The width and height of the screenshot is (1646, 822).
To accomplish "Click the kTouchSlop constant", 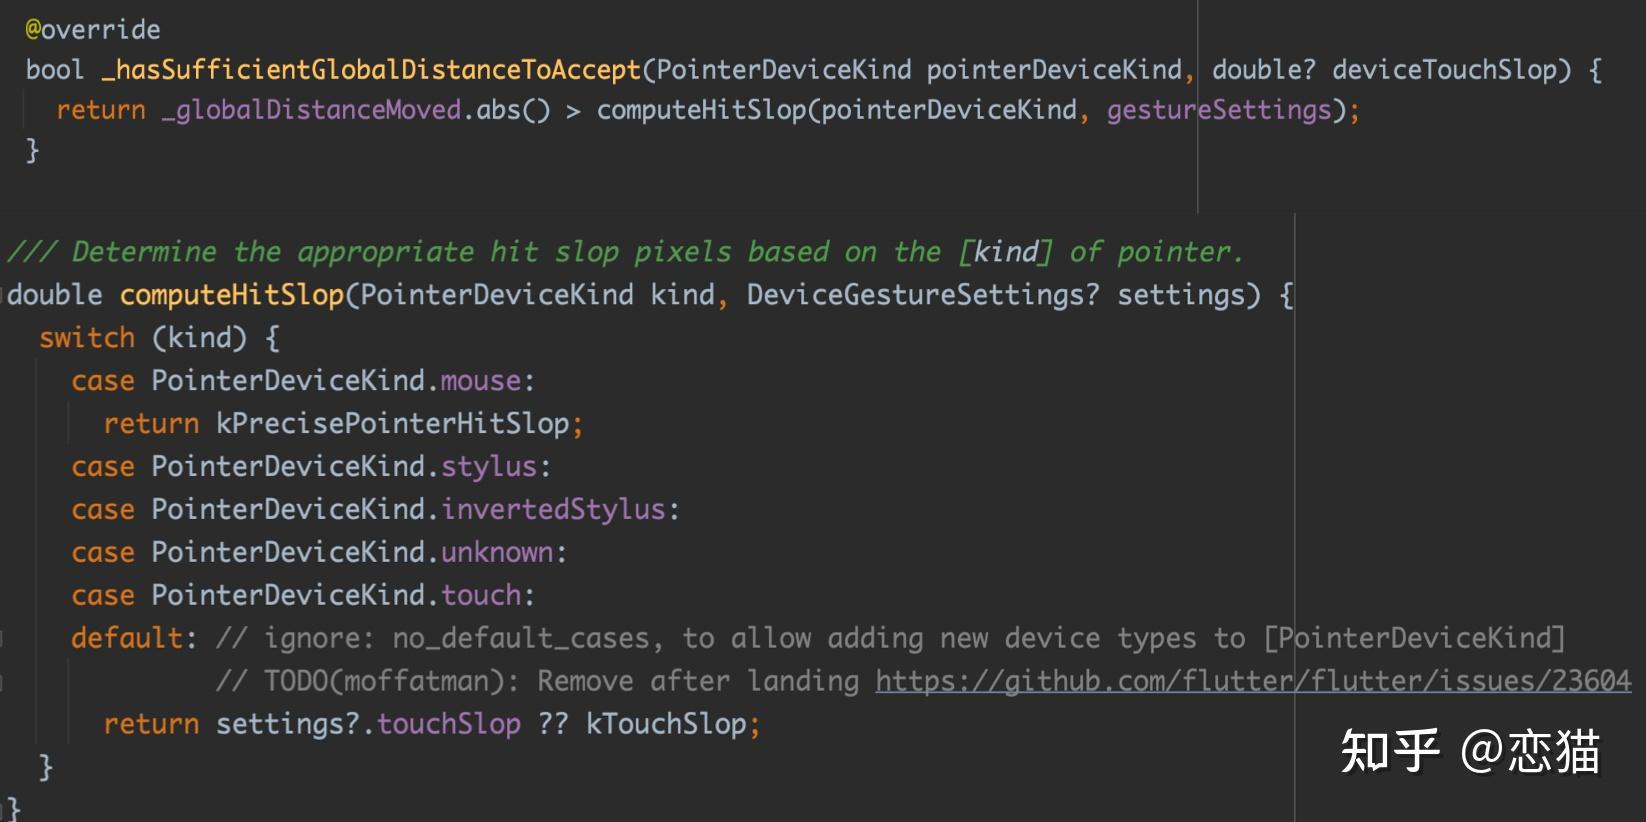I will [666, 724].
